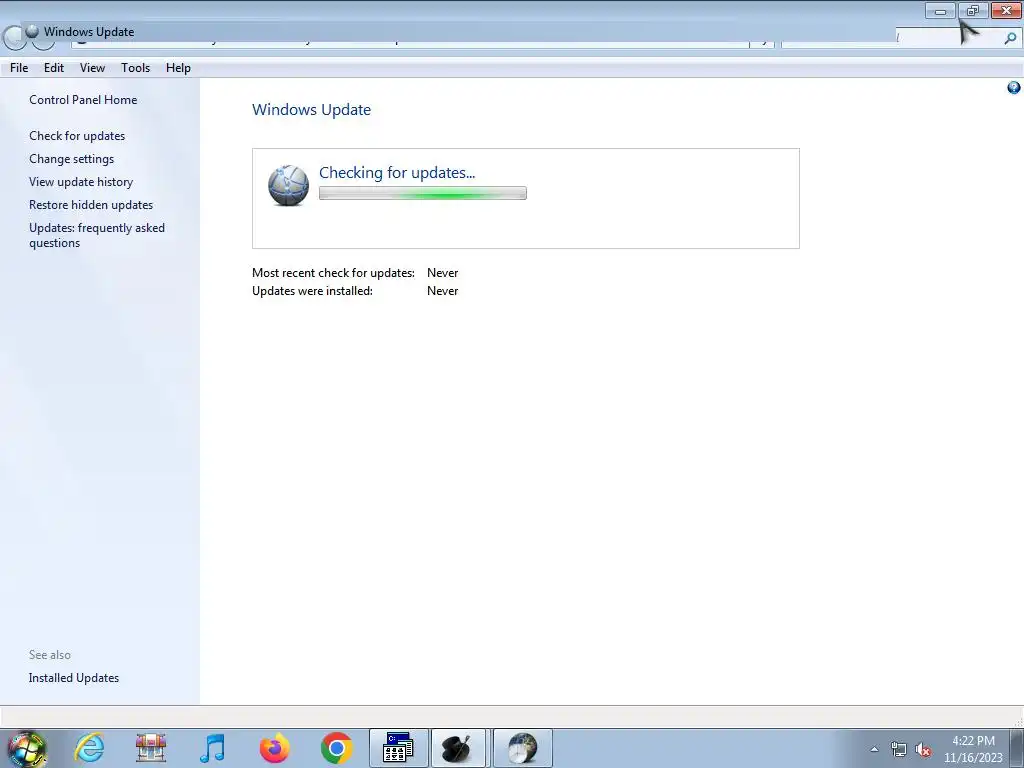Click the Windows Update page heading
Viewport: 1024px width, 768px height.
[x=312, y=110]
